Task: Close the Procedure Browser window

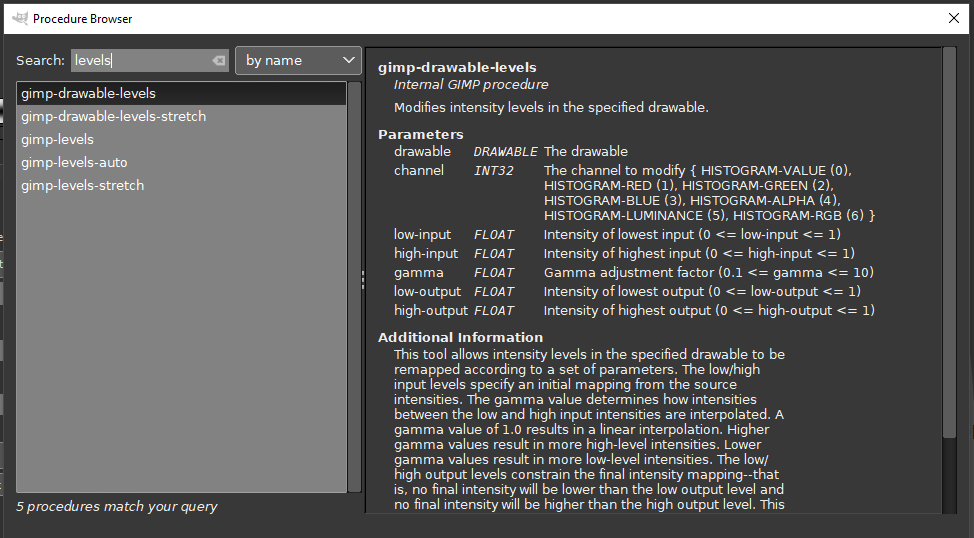Action: pyautogui.click(x=954, y=19)
